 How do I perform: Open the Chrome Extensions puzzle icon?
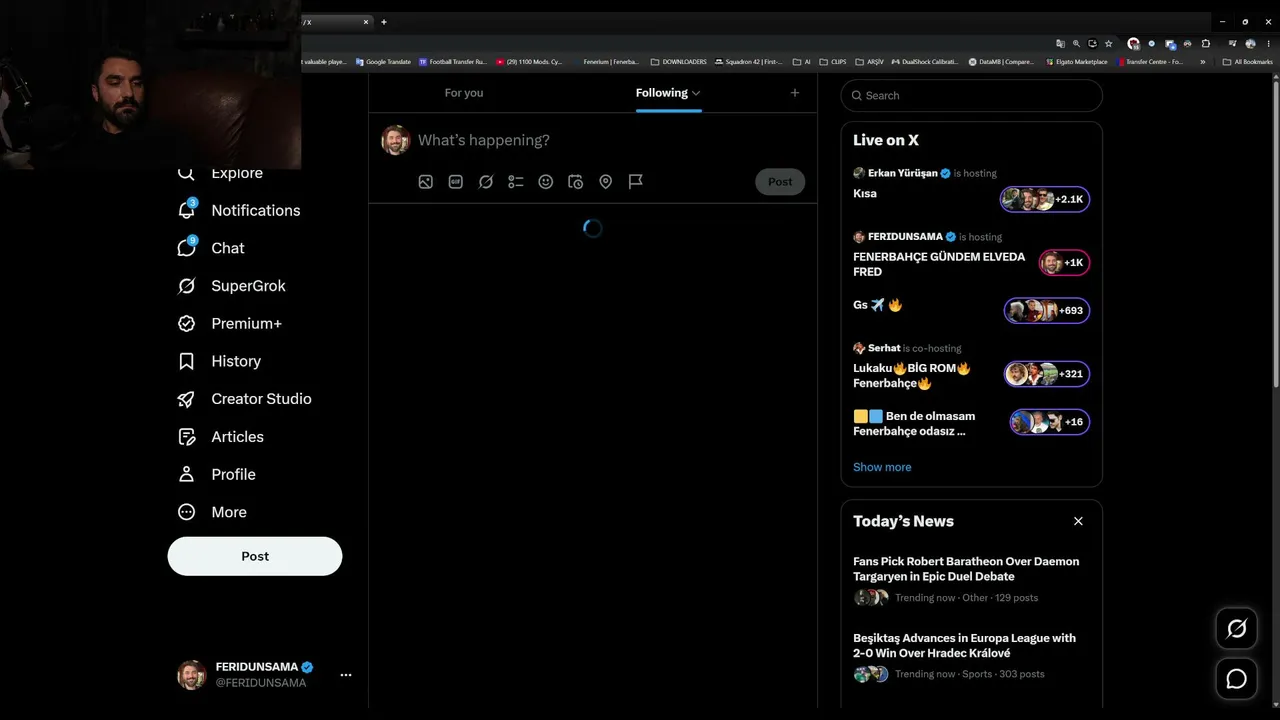tap(1205, 44)
